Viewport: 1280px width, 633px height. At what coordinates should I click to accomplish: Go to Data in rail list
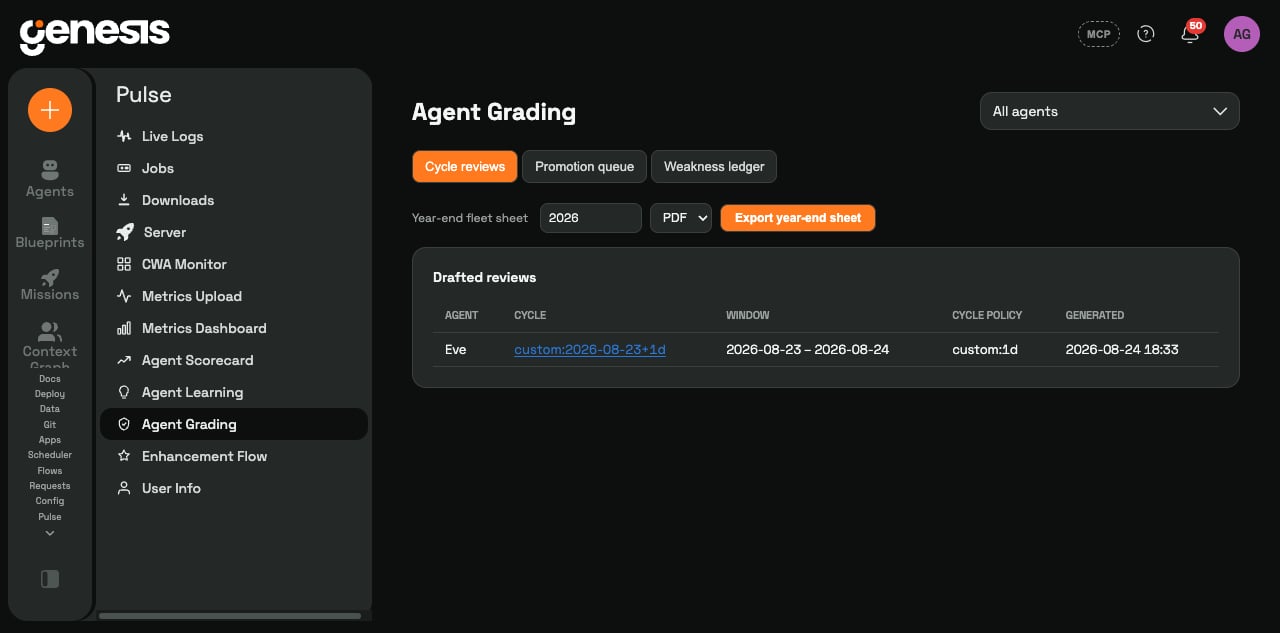pyautogui.click(x=50, y=409)
